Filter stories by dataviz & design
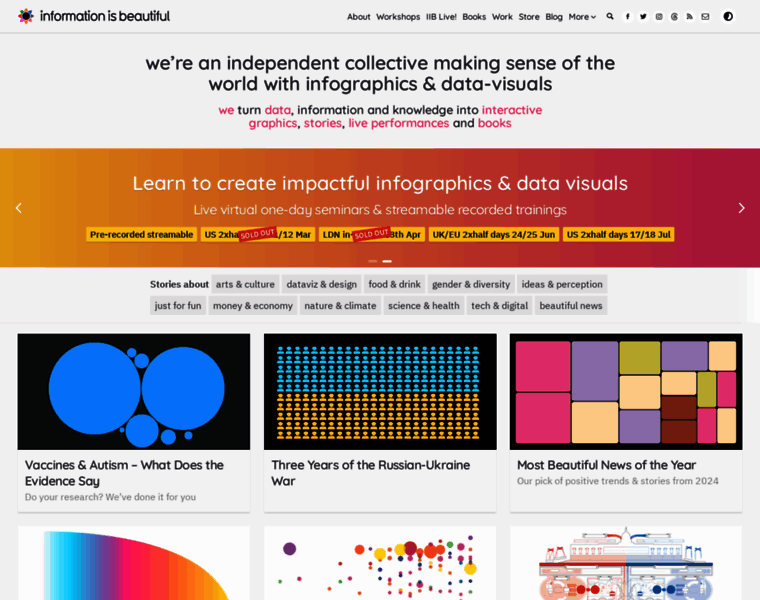The image size is (760, 600). [x=321, y=284]
